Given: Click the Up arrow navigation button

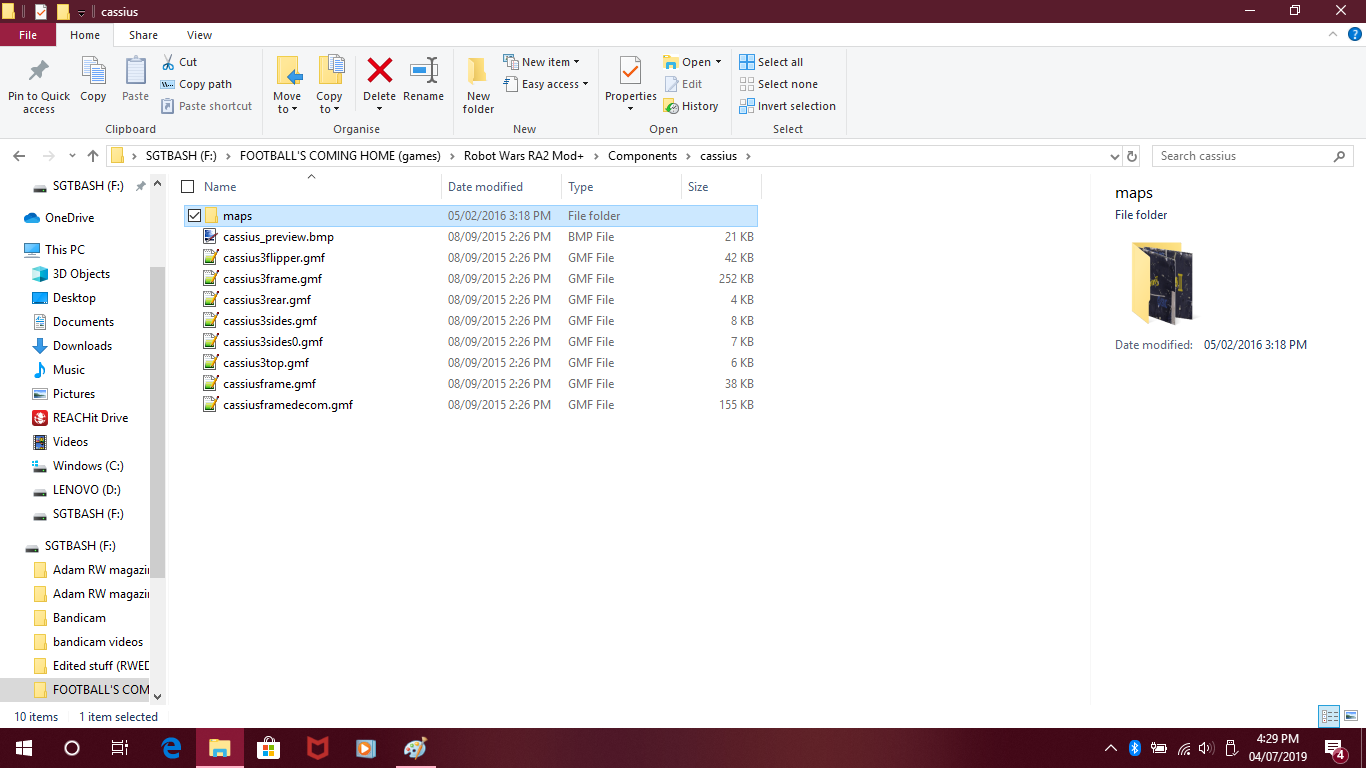Looking at the screenshot, I should pyautogui.click(x=93, y=156).
